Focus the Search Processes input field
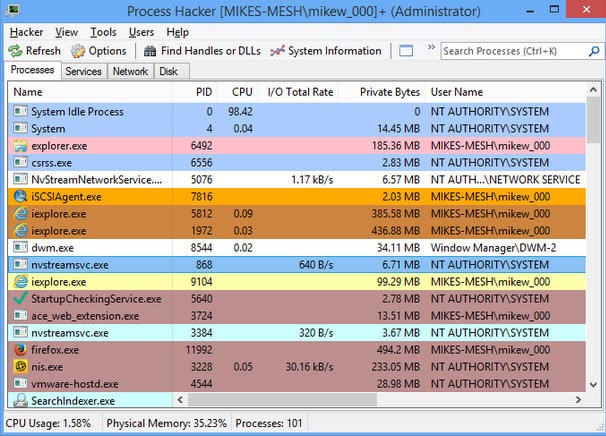Screen dimensions: 606x436 click(514, 51)
